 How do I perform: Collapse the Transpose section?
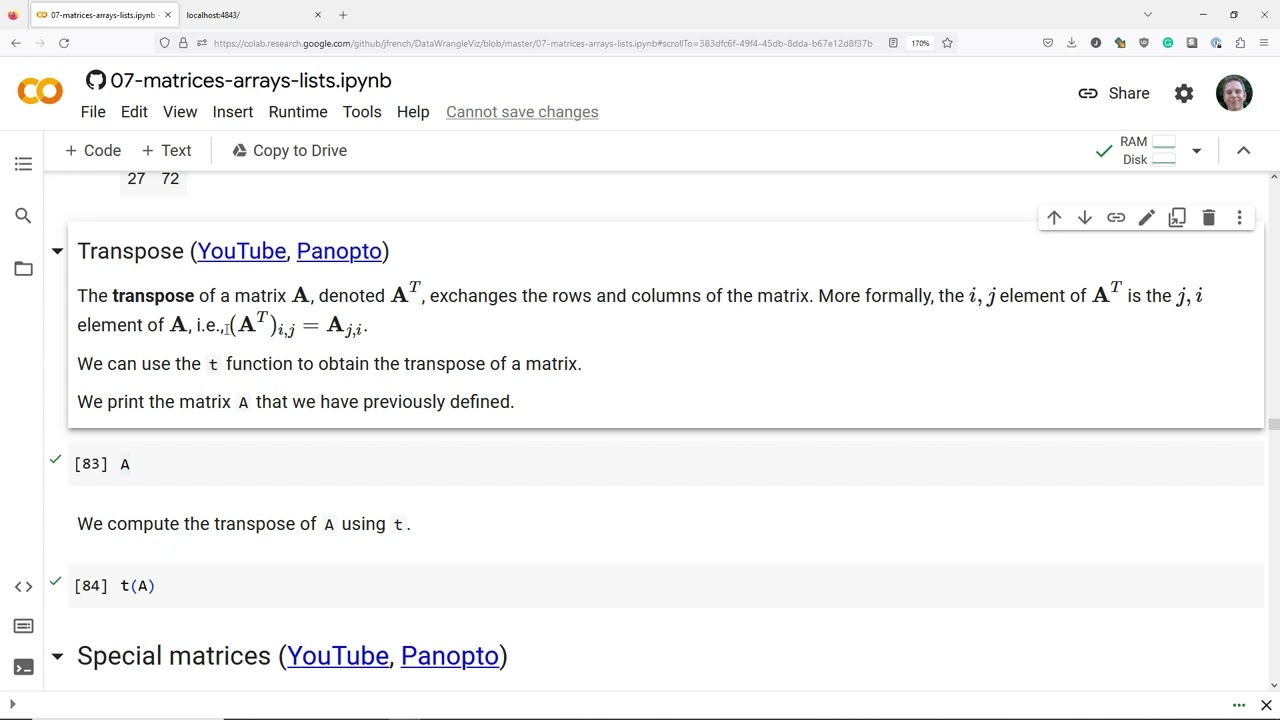(x=57, y=251)
